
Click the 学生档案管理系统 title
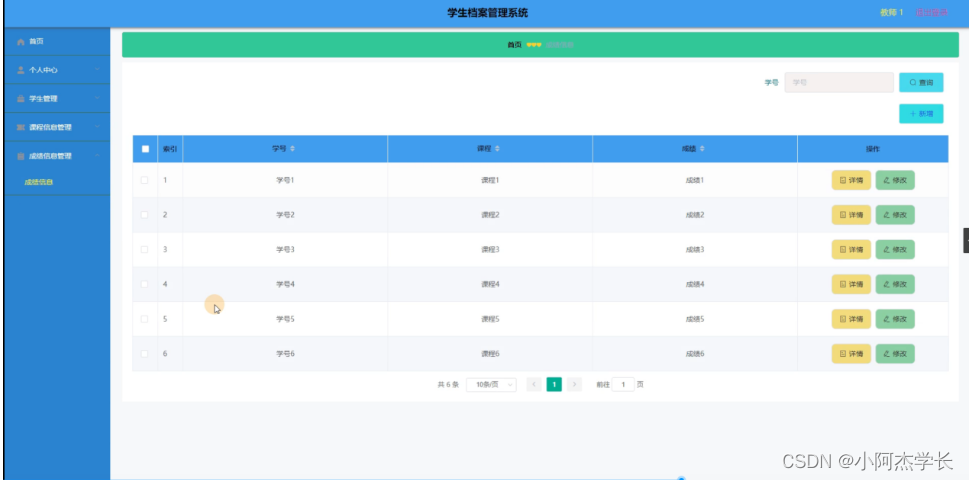click(x=488, y=13)
